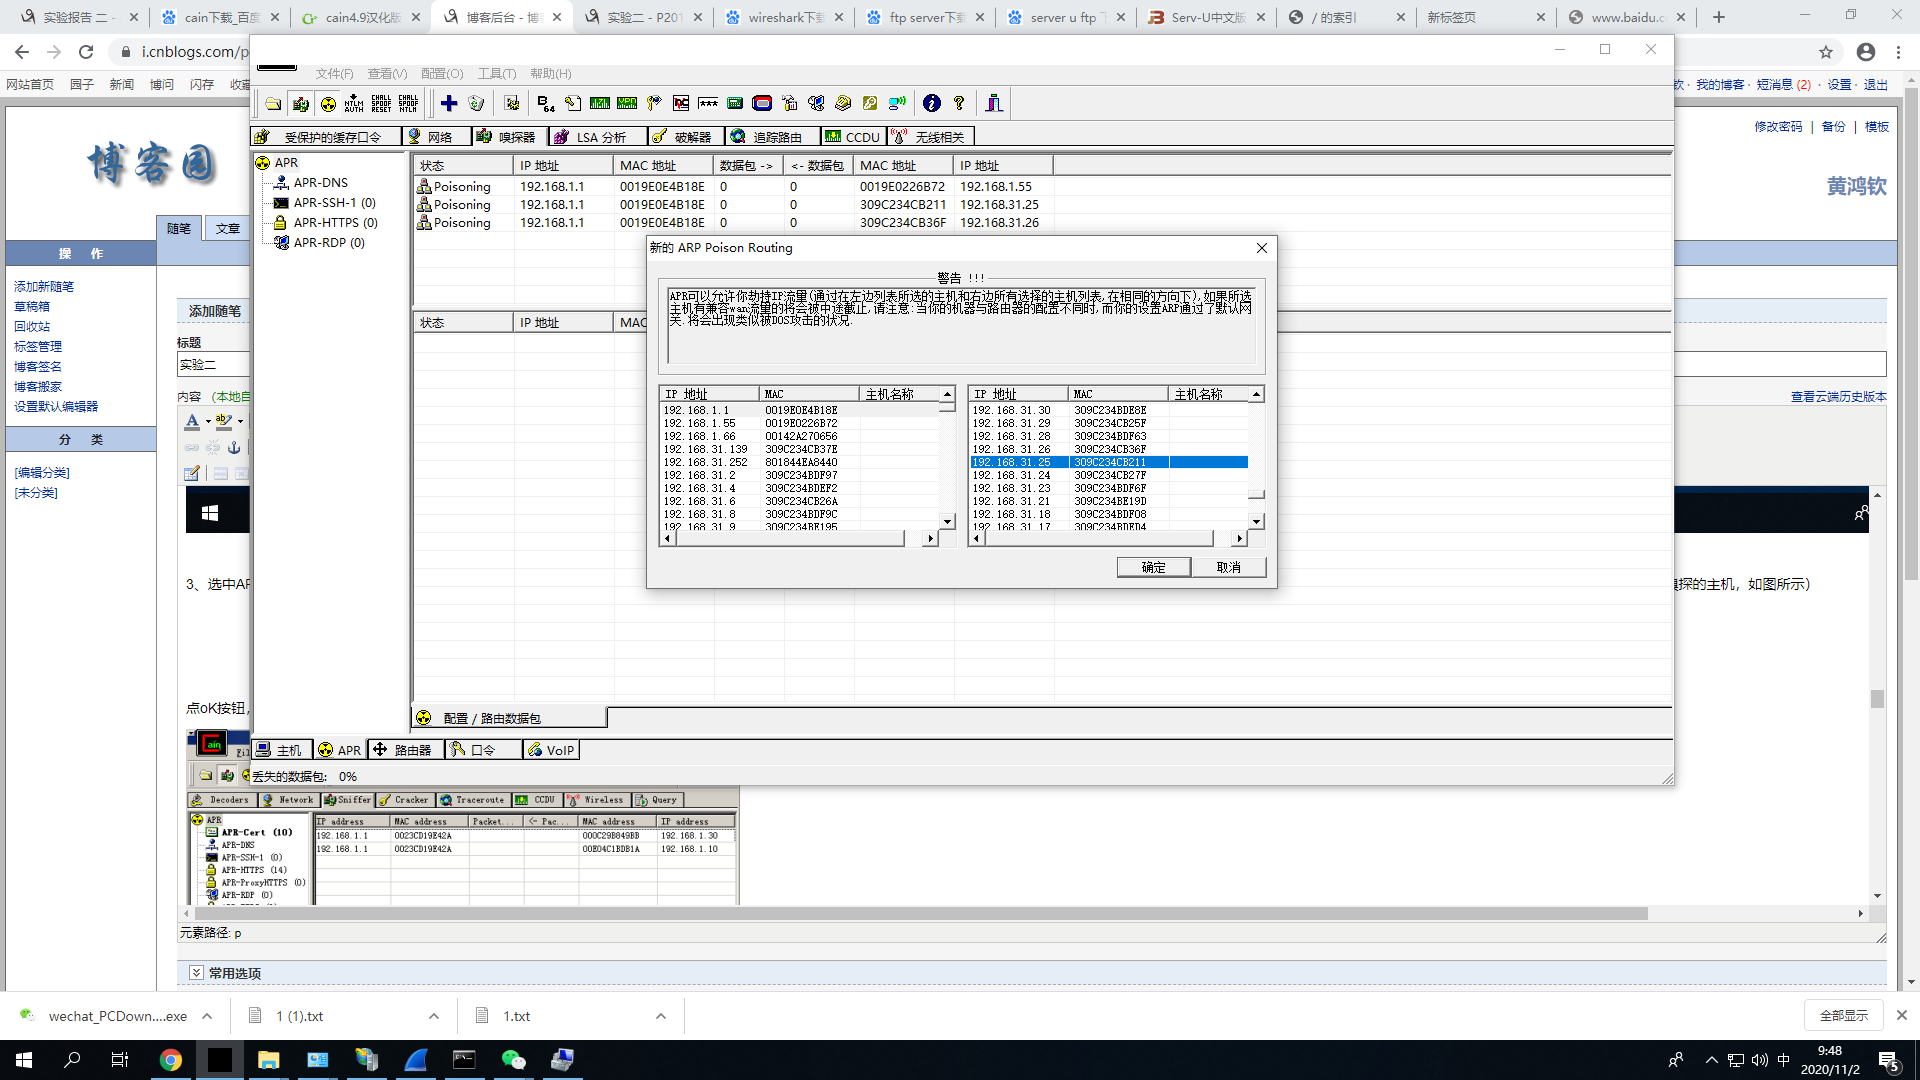Open 1.txt download options chevron
This screenshot has height=1080, width=1920.
661,1016
